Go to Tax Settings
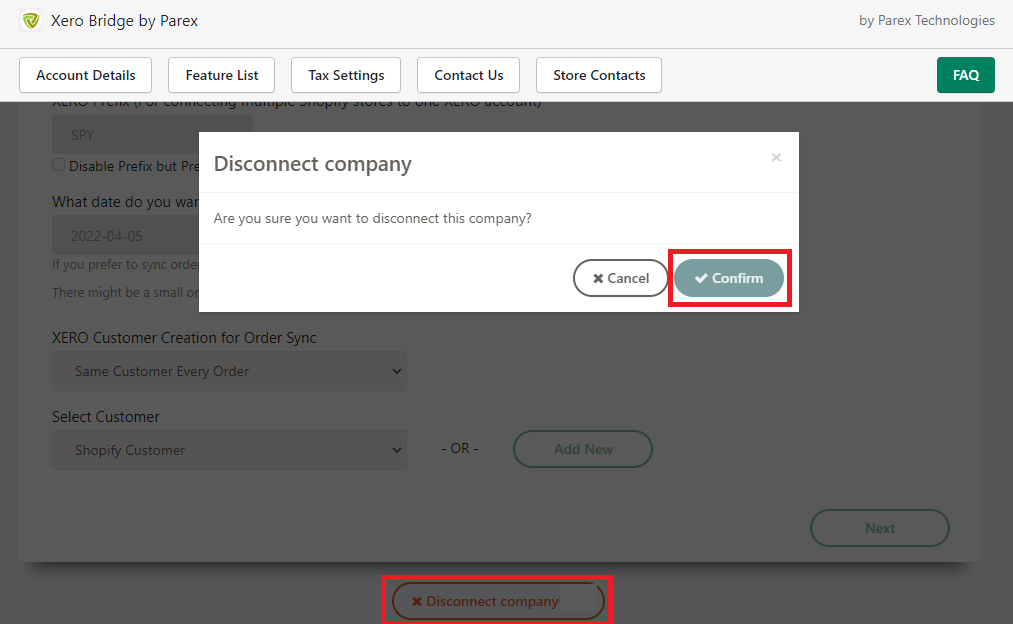Viewport: 1013px width, 624px height. click(x=346, y=75)
